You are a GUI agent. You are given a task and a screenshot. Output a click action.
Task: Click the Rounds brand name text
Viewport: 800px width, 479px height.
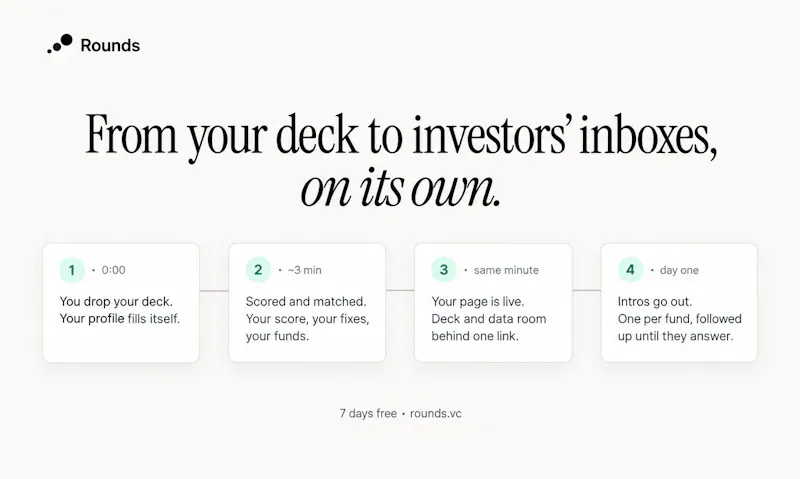click(x=110, y=45)
